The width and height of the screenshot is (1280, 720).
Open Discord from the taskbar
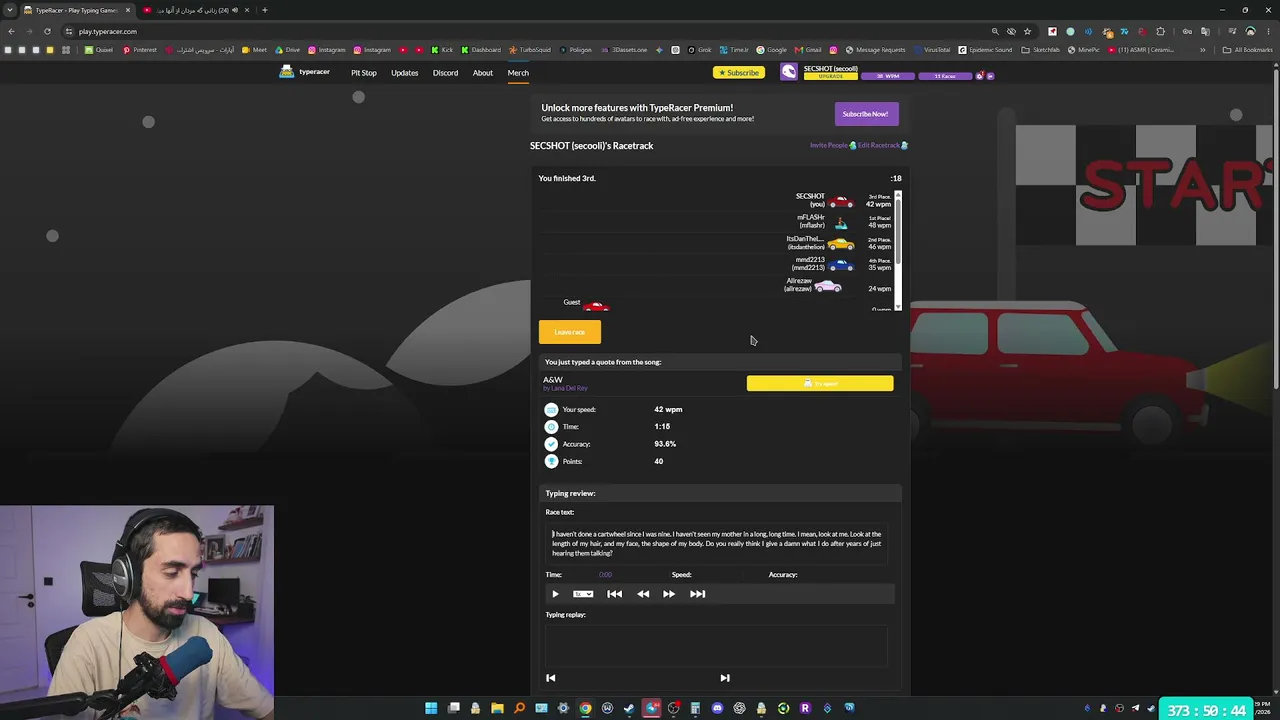pyautogui.click(x=717, y=708)
